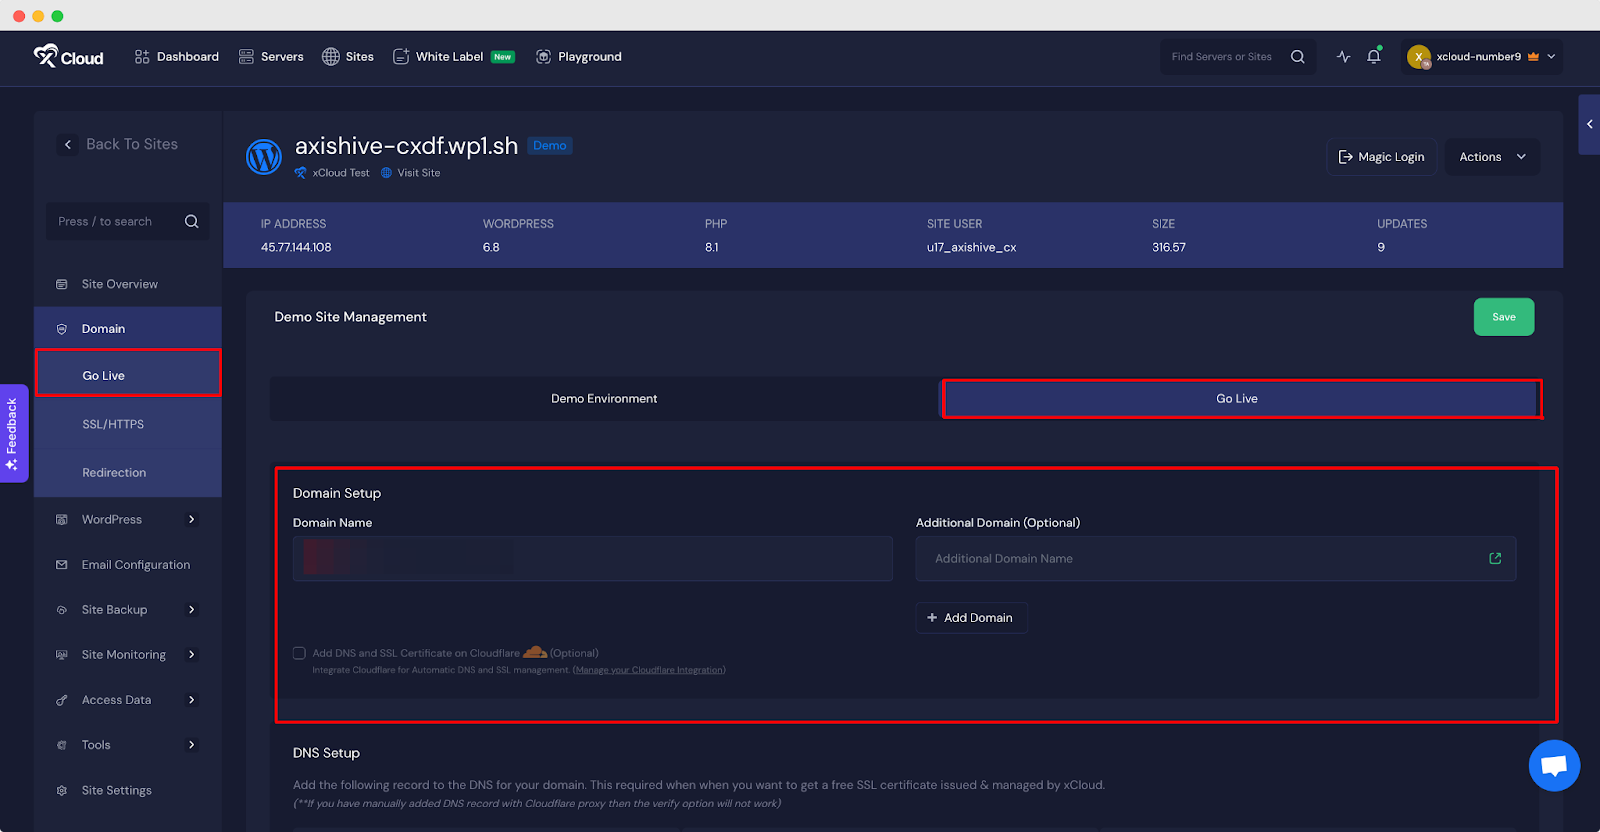Click the WordPress logo beside the site name

[264, 157]
